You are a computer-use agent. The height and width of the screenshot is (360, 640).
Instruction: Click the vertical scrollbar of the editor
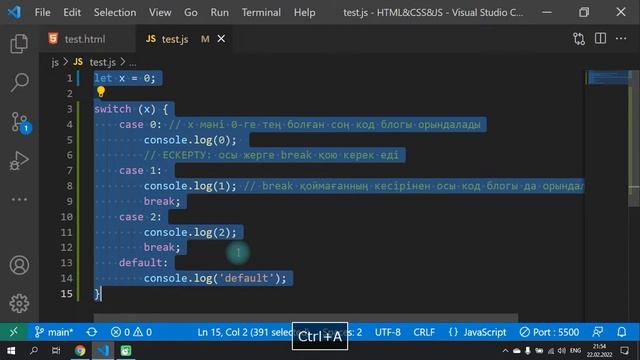(x=633, y=139)
